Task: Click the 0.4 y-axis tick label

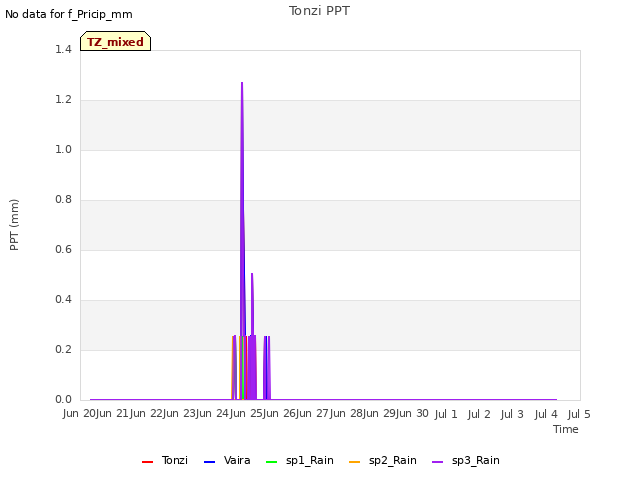Action: click(63, 300)
